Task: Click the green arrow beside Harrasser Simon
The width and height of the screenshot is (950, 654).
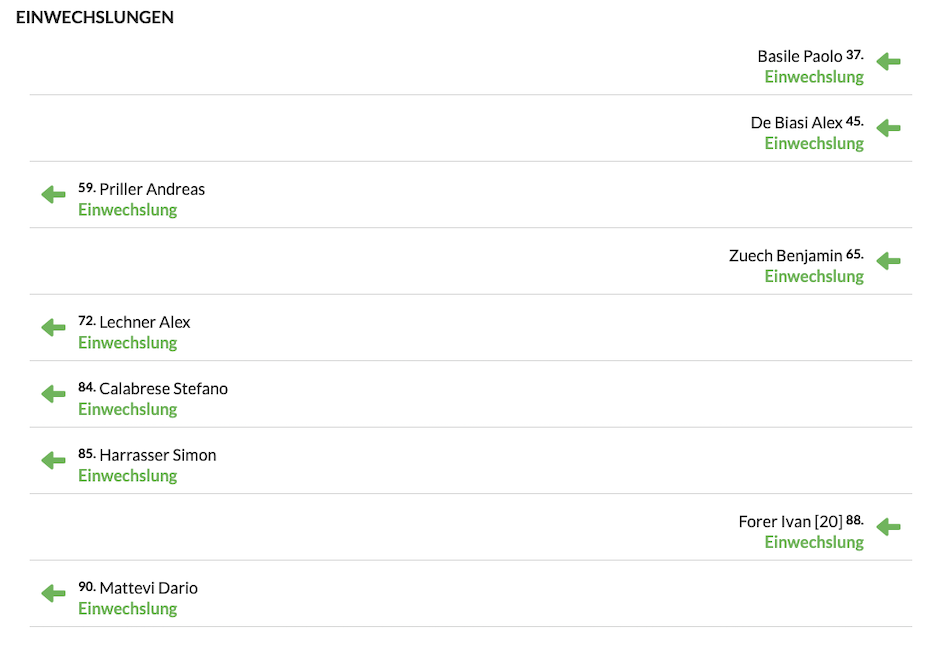Action: (x=53, y=460)
